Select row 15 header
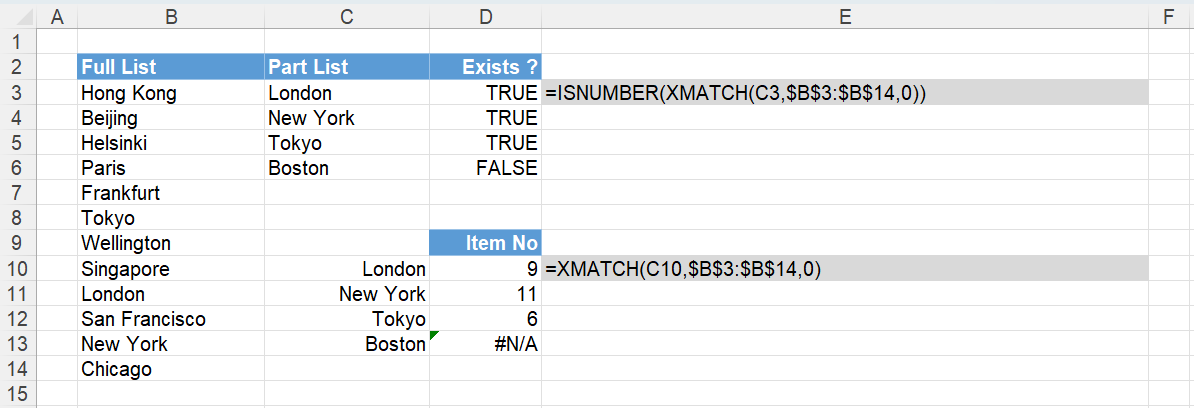The width and height of the screenshot is (1194, 408). click(x=19, y=394)
